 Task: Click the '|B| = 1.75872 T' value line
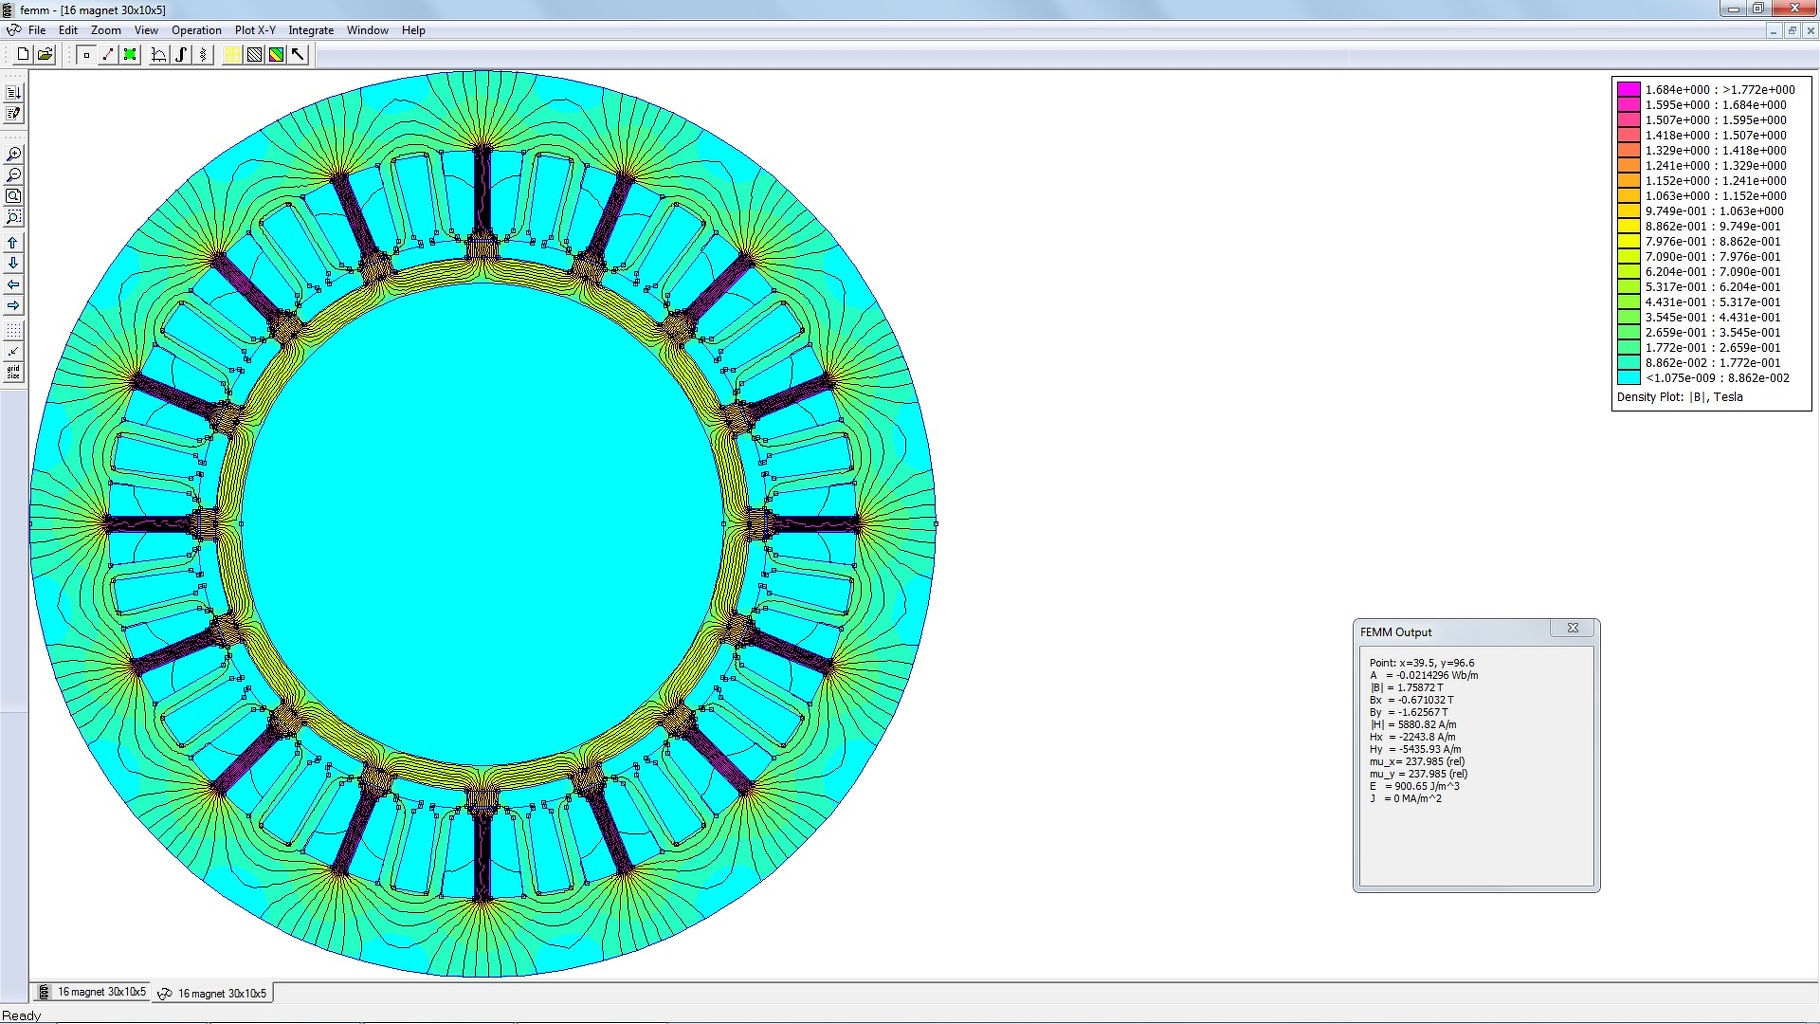(1406, 688)
